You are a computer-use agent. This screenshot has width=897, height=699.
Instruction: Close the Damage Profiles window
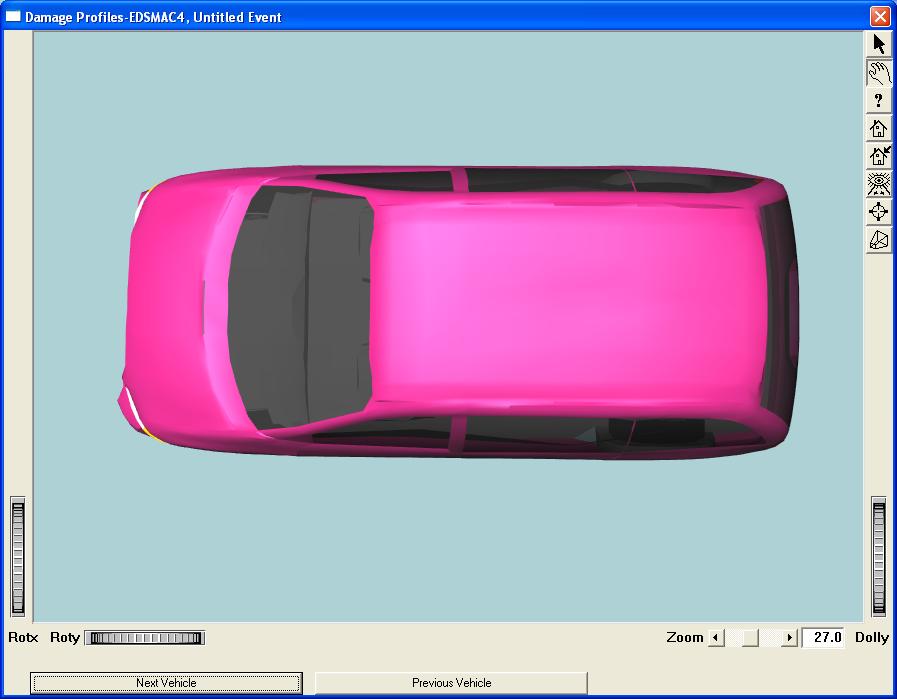[x=879, y=16]
